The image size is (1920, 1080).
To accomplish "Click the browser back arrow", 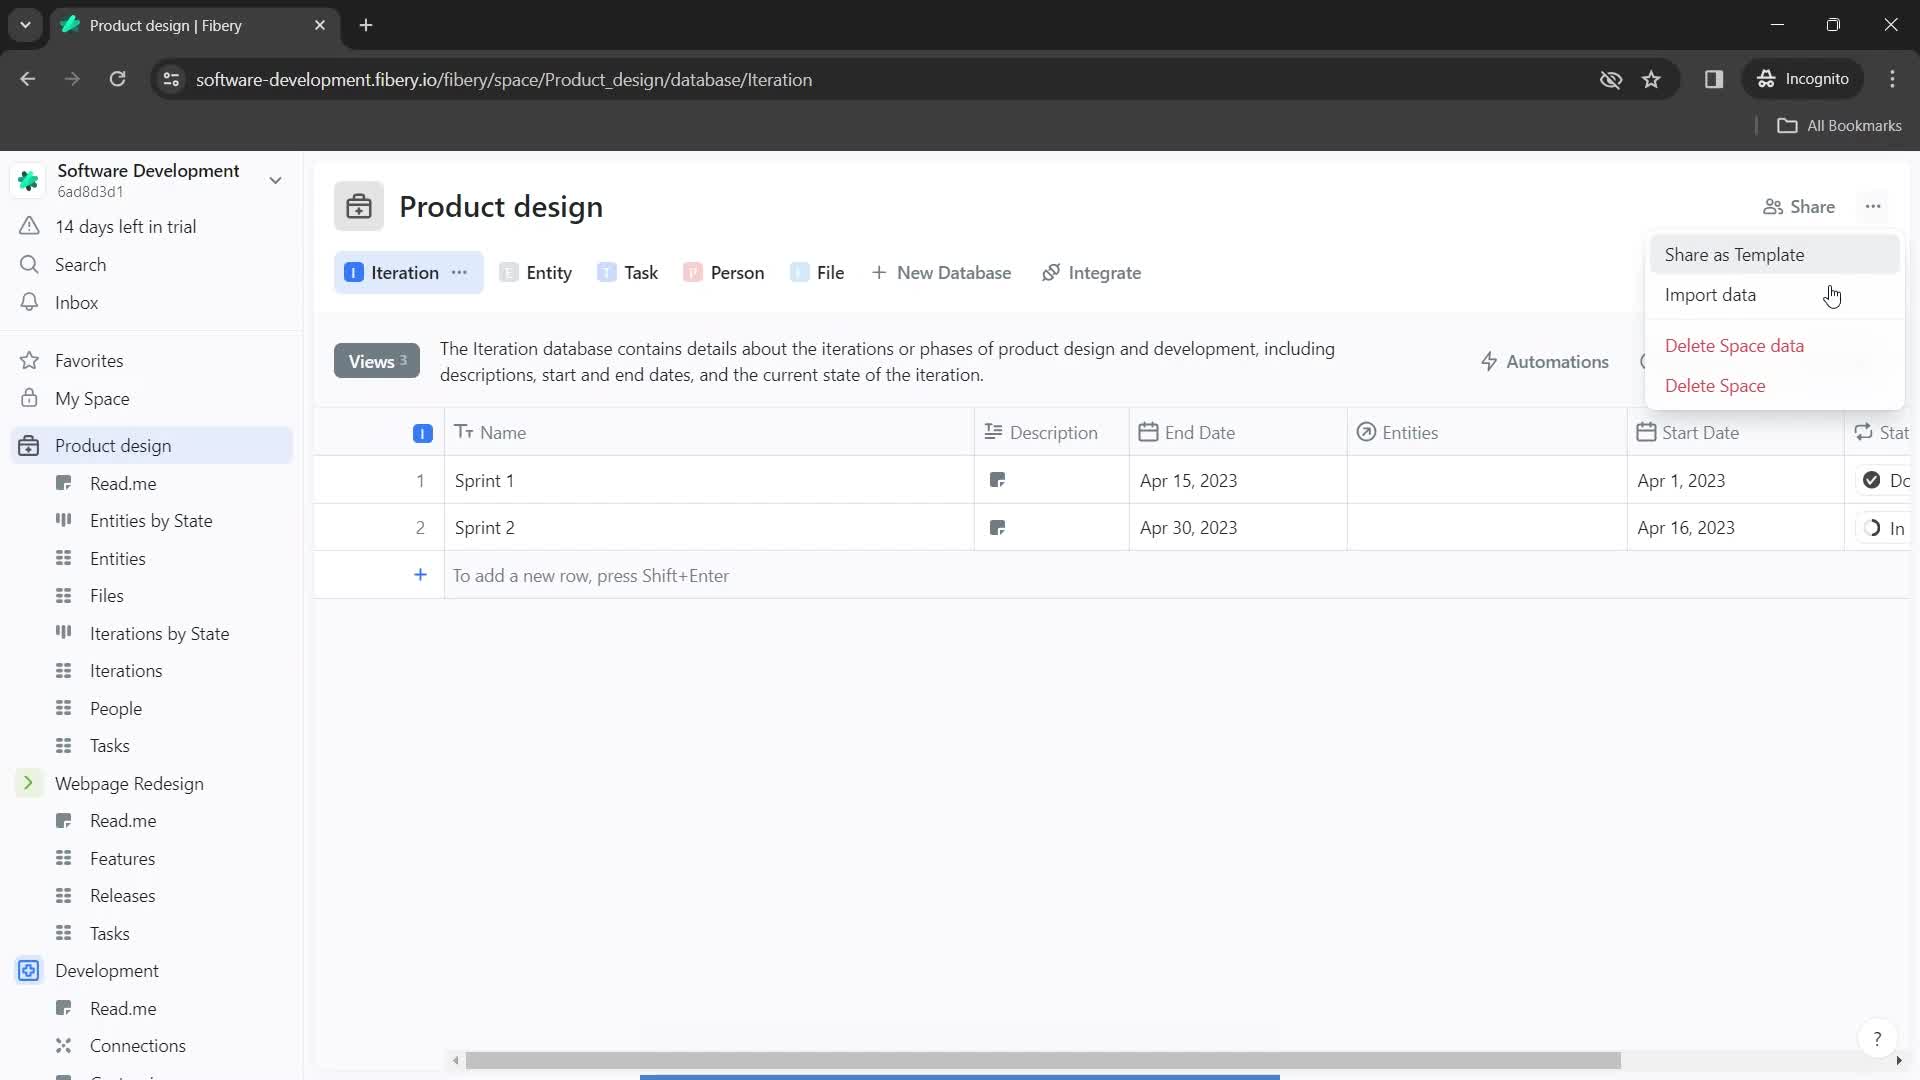I will coord(28,79).
